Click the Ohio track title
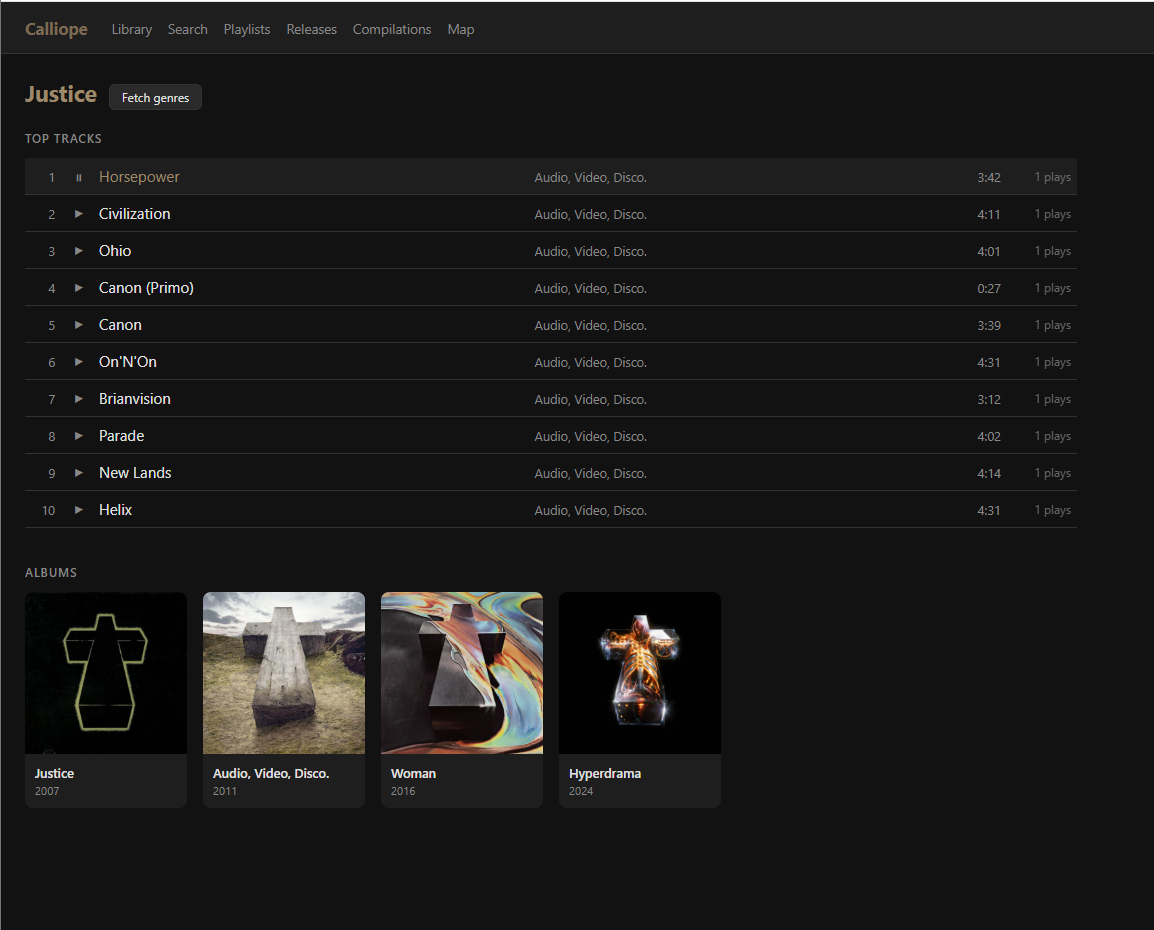This screenshot has height=930, width=1154. (115, 251)
